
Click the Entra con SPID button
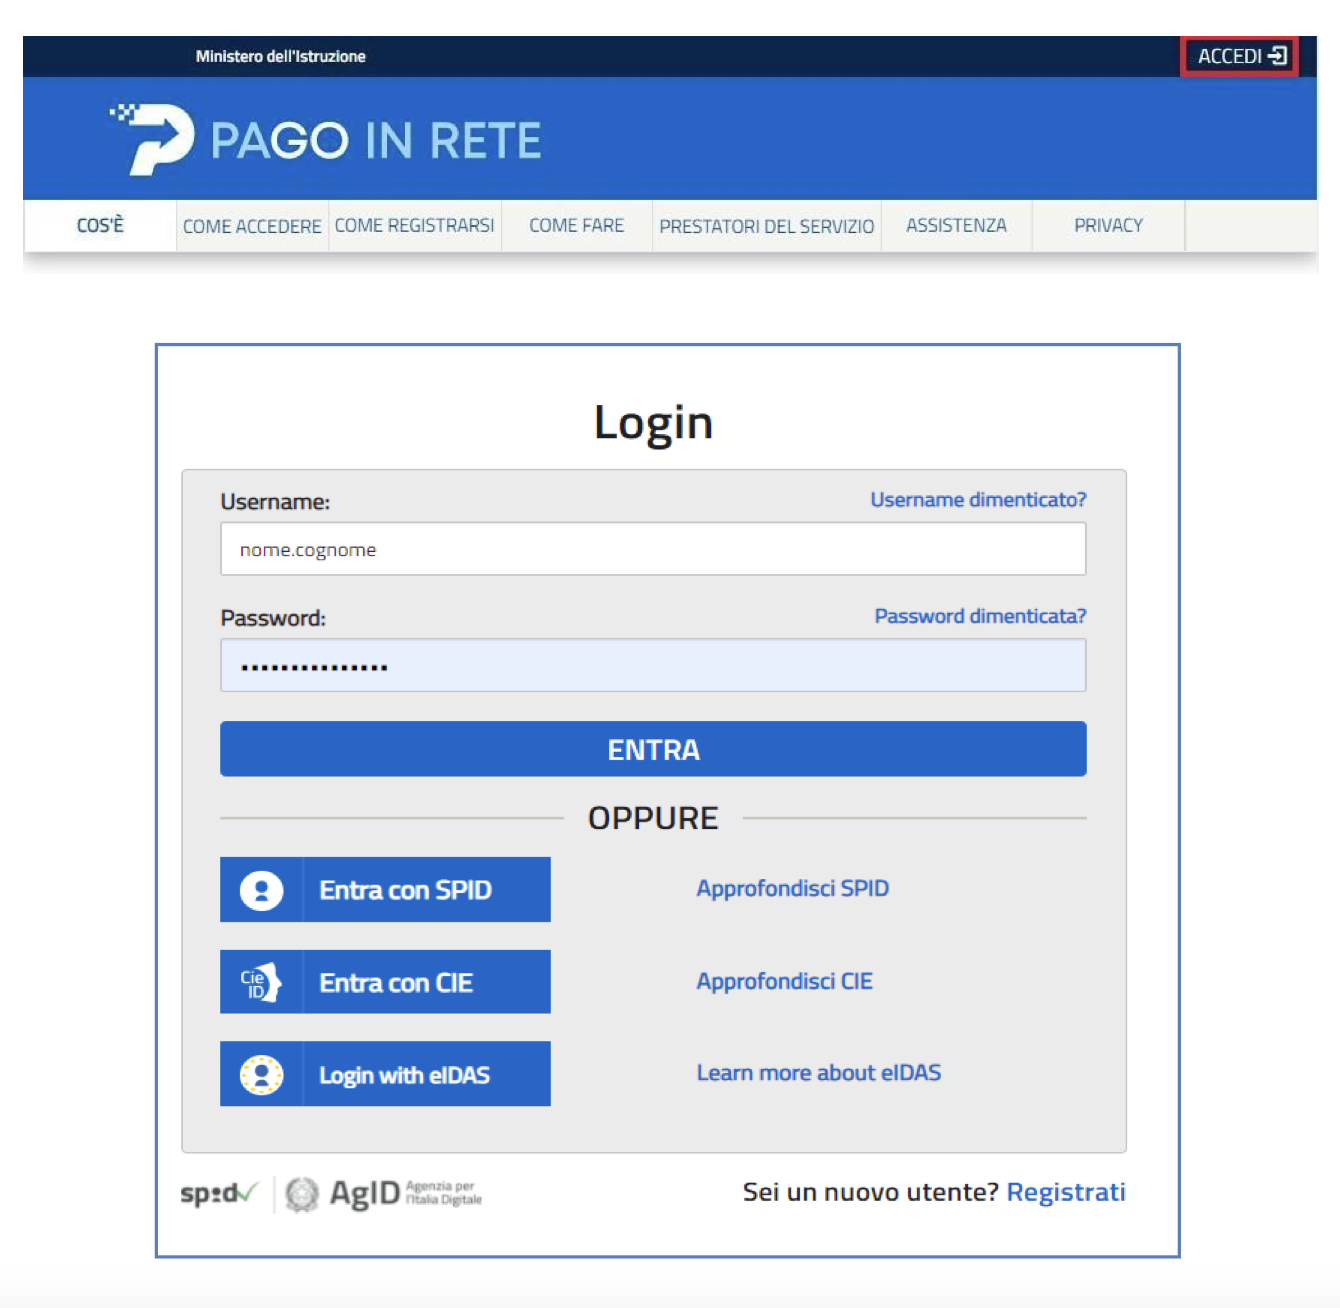pos(385,890)
